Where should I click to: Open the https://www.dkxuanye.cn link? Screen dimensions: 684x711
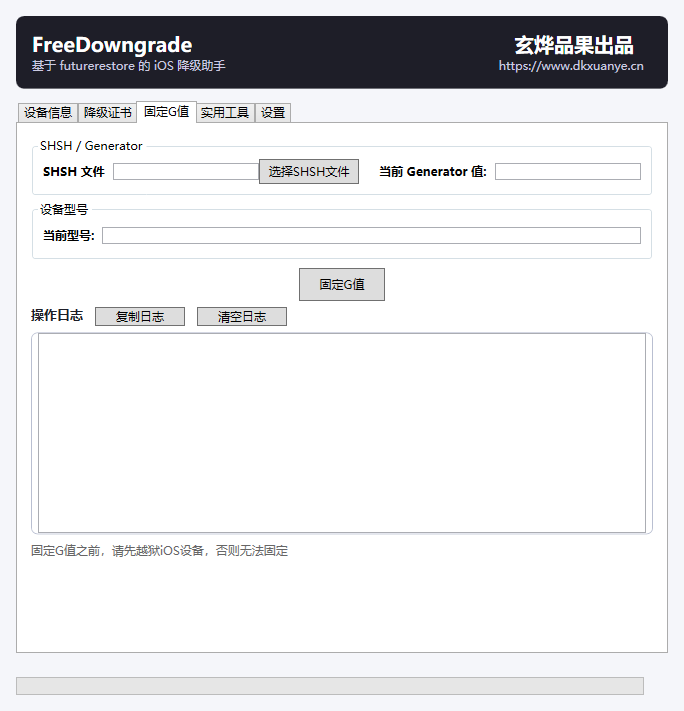[571, 66]
